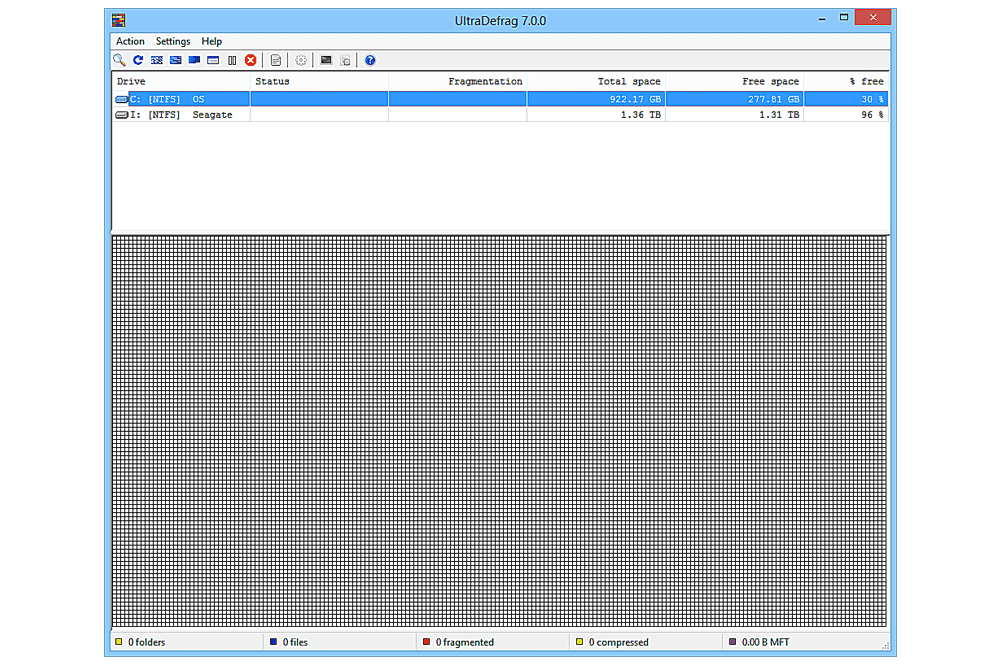Pause the current job
Viewport: 1002px width, 668px height.
232,61
